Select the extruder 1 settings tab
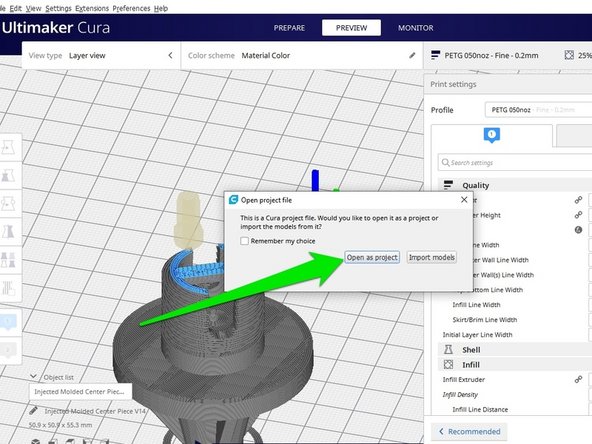Image resolution: width=592 pixels, height=444 pixels. [x=492, y=135]
